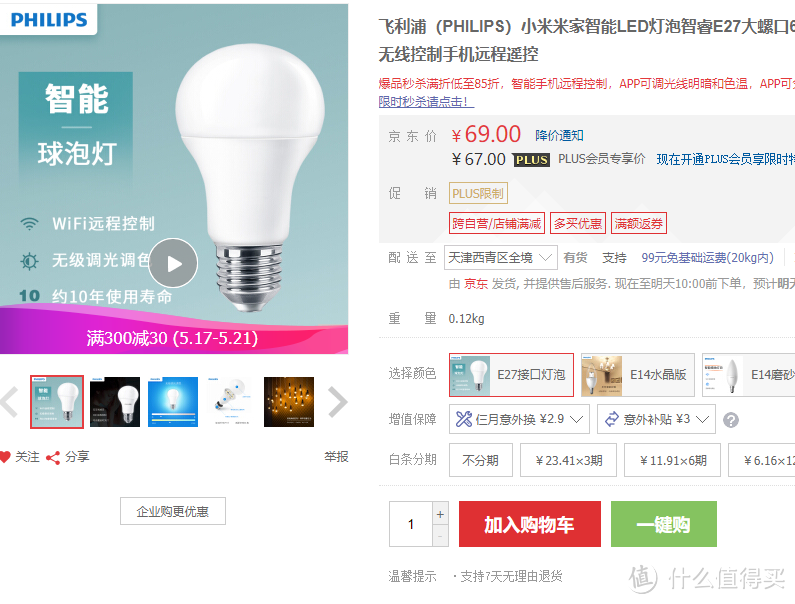
Task: Increase quantity with plus button
Action: pos(440,514)
